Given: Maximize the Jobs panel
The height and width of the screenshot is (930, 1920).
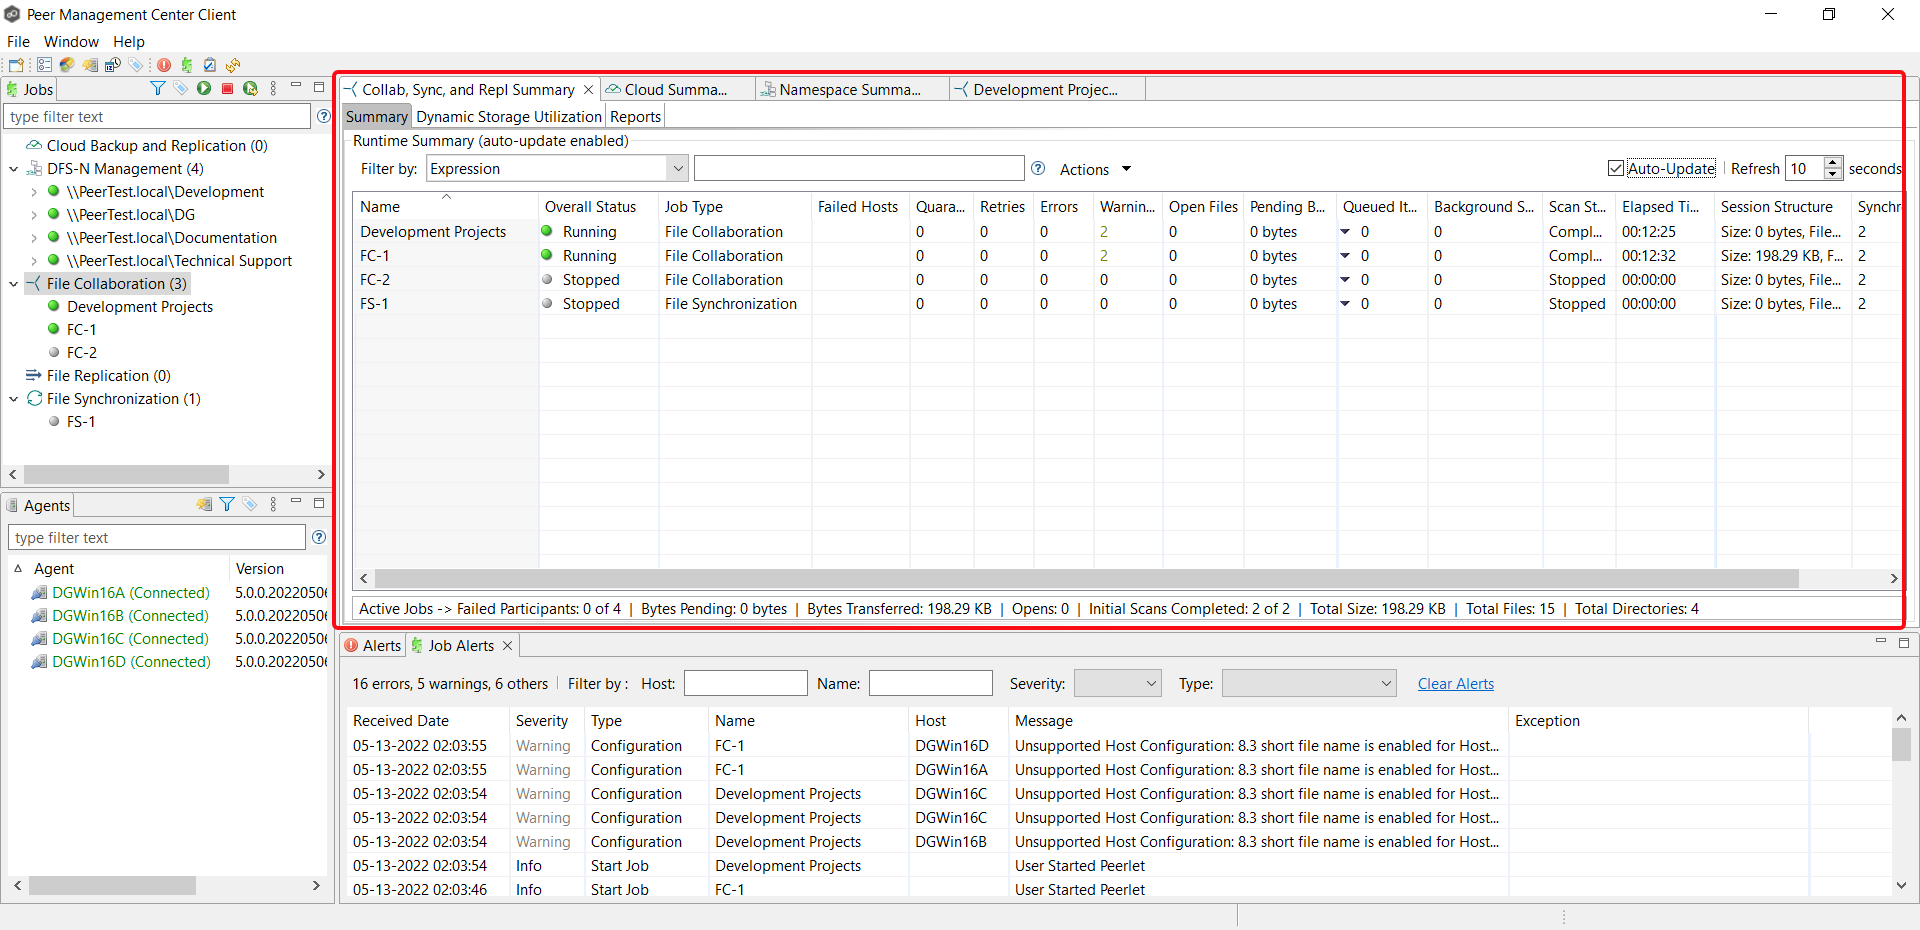Looking at the screenshot, I should (x=319, y=87).
